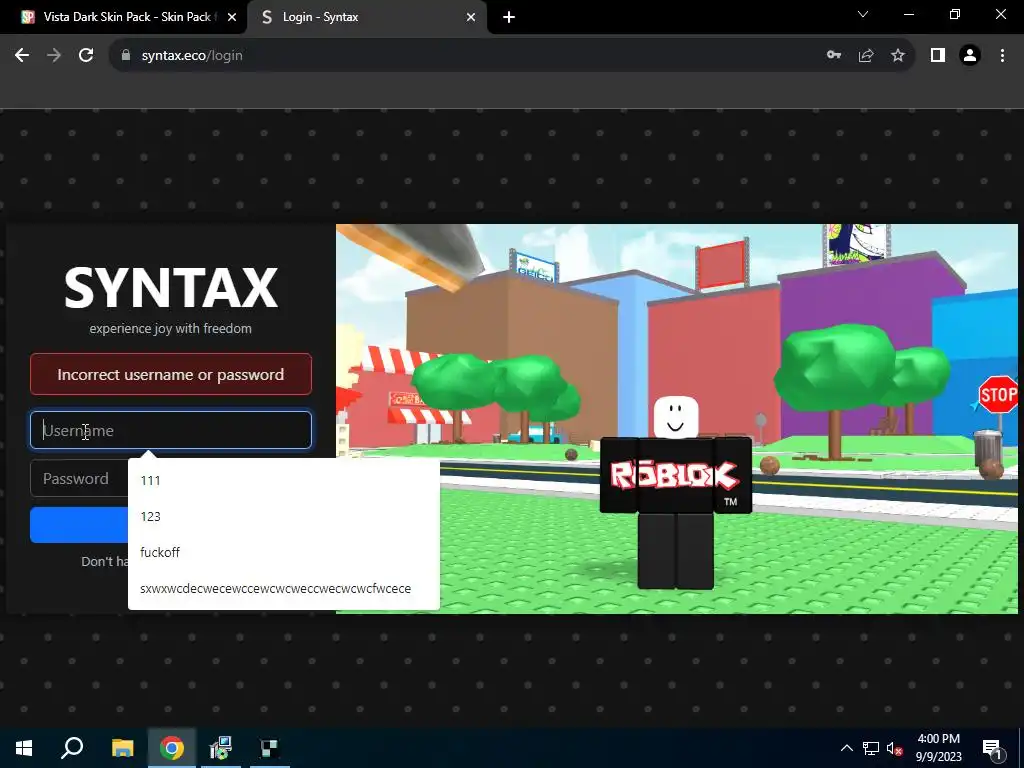
Task: Click the address bar URL
Action: (x=192, y=56)
